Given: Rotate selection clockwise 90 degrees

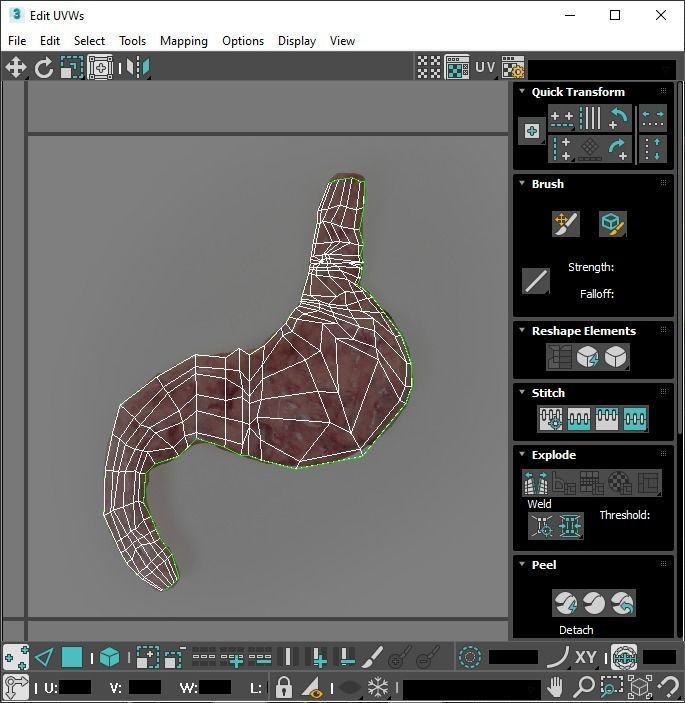Looking at the screenshot, I should click(619, 149).
